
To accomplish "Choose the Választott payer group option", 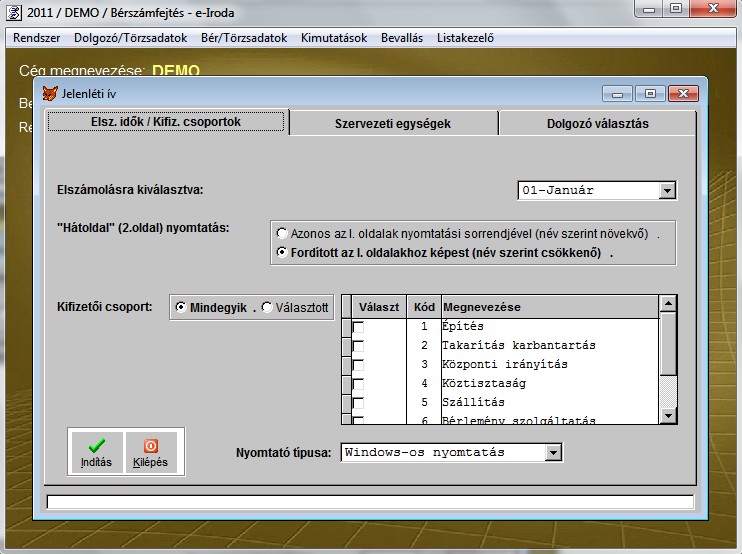I will click(x=266, y=308).
